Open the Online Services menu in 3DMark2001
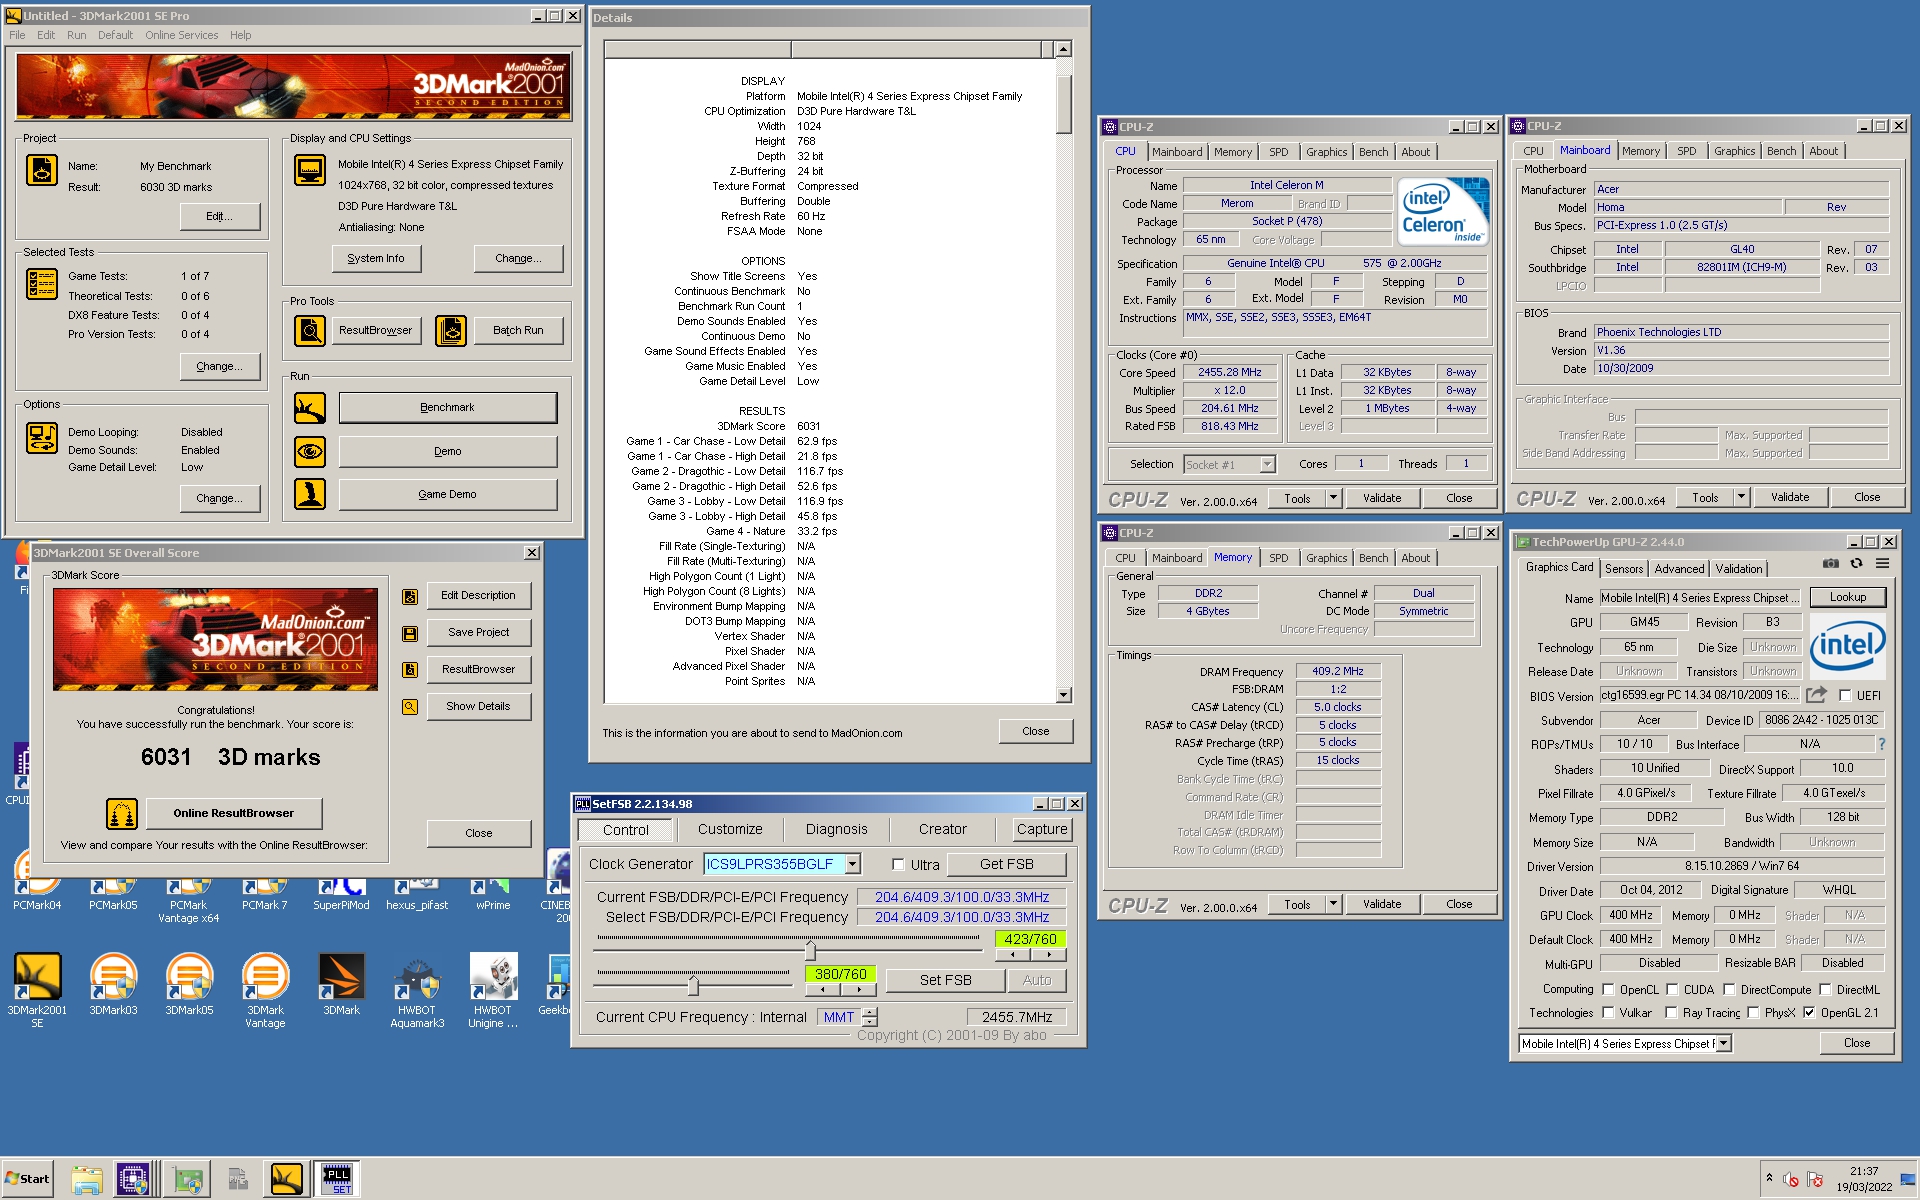This screenshot has height=1200, width=1920. [181, 35]
